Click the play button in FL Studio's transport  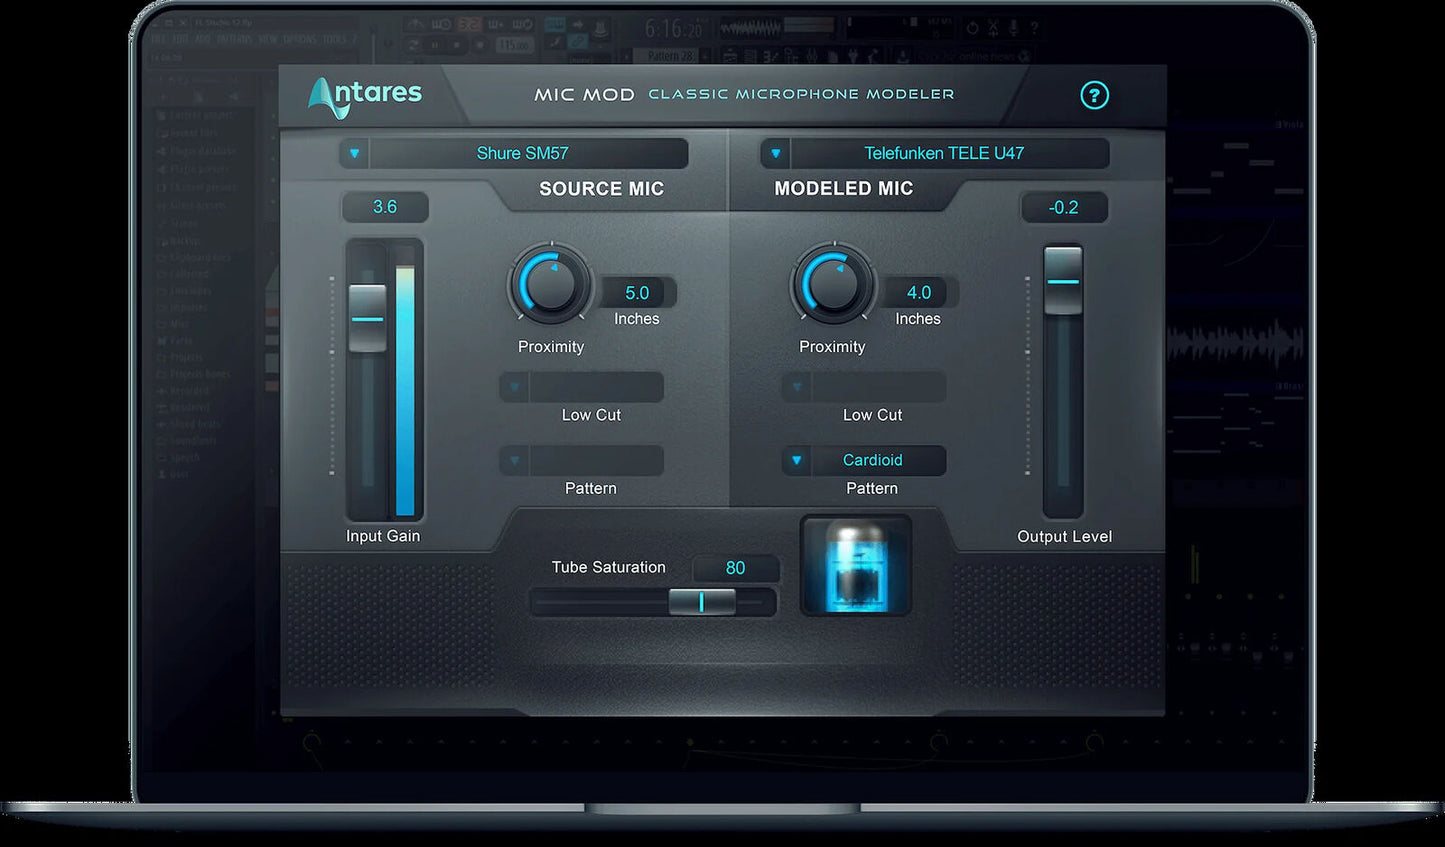click(x=435, y=44)
